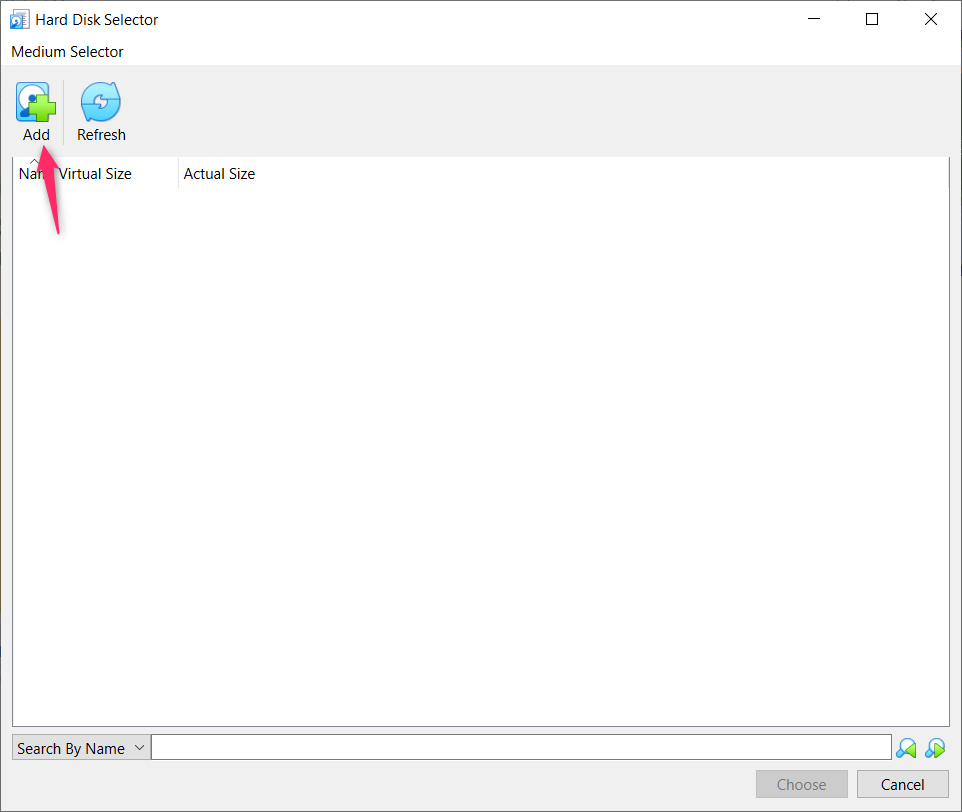This screenshot has width=962, height=812.
Task: Cancel the Hard Disk Selector dialog
Action: [x=902, y=784]
